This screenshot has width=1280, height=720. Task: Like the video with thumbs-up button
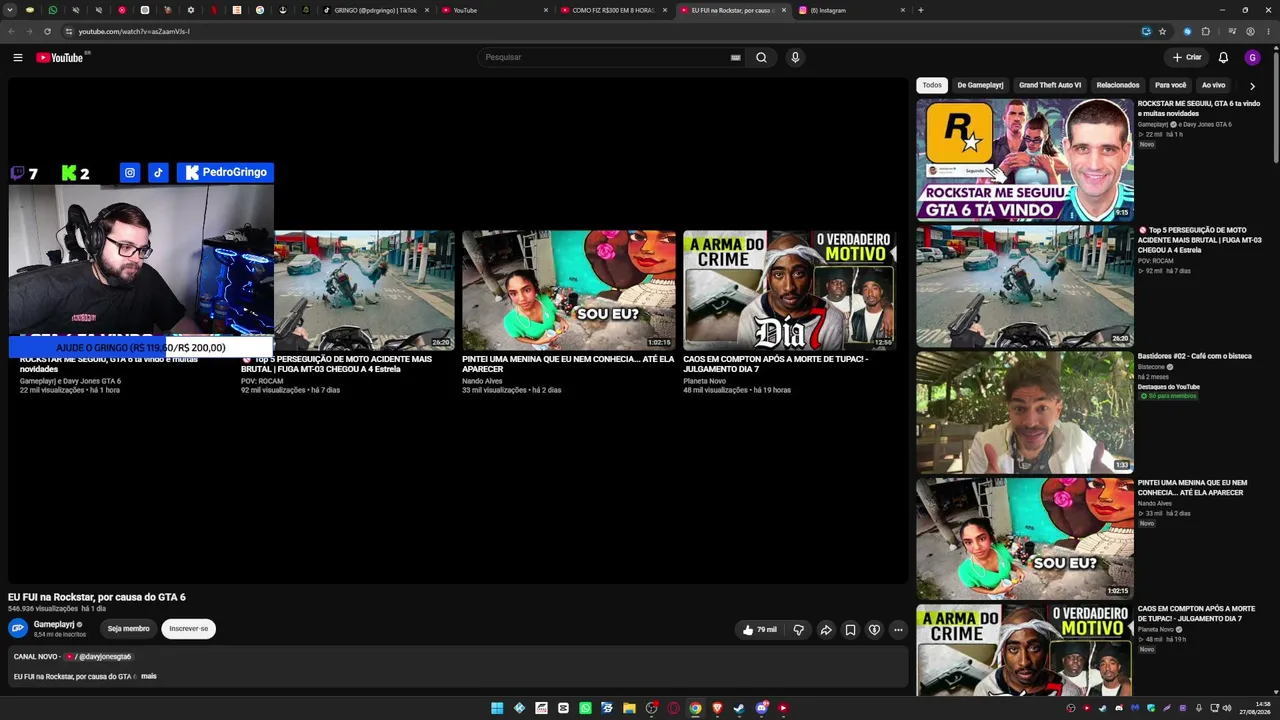point(759,630)
